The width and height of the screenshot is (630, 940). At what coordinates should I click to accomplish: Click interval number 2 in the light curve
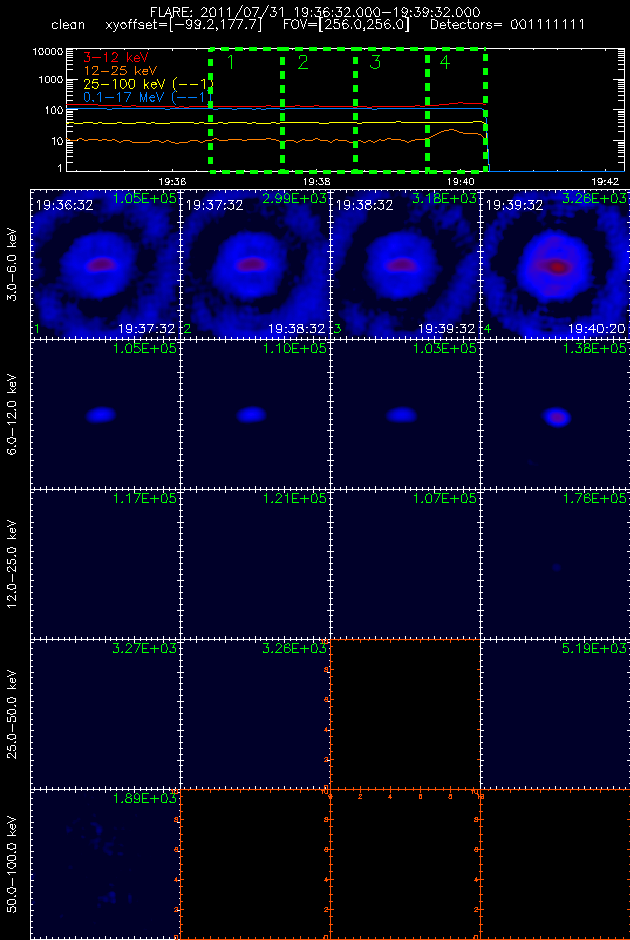coord(302,62)
